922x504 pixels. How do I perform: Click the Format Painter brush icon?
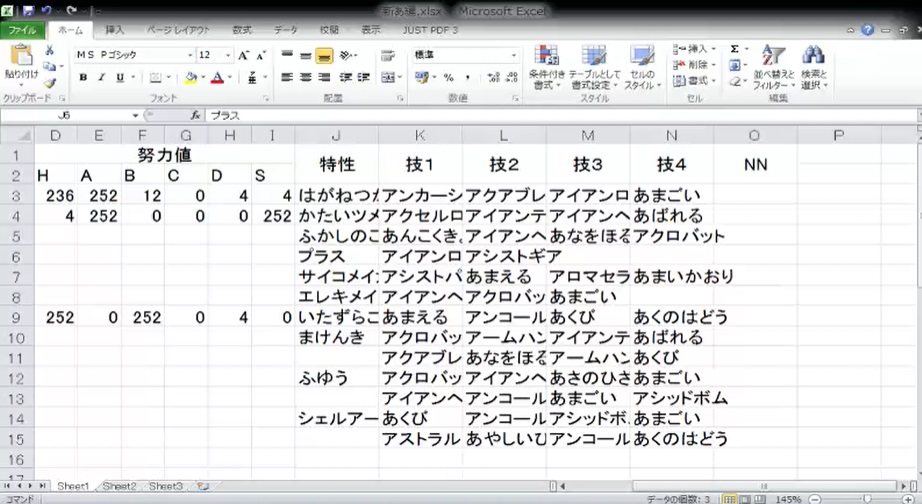coord(50,83)
